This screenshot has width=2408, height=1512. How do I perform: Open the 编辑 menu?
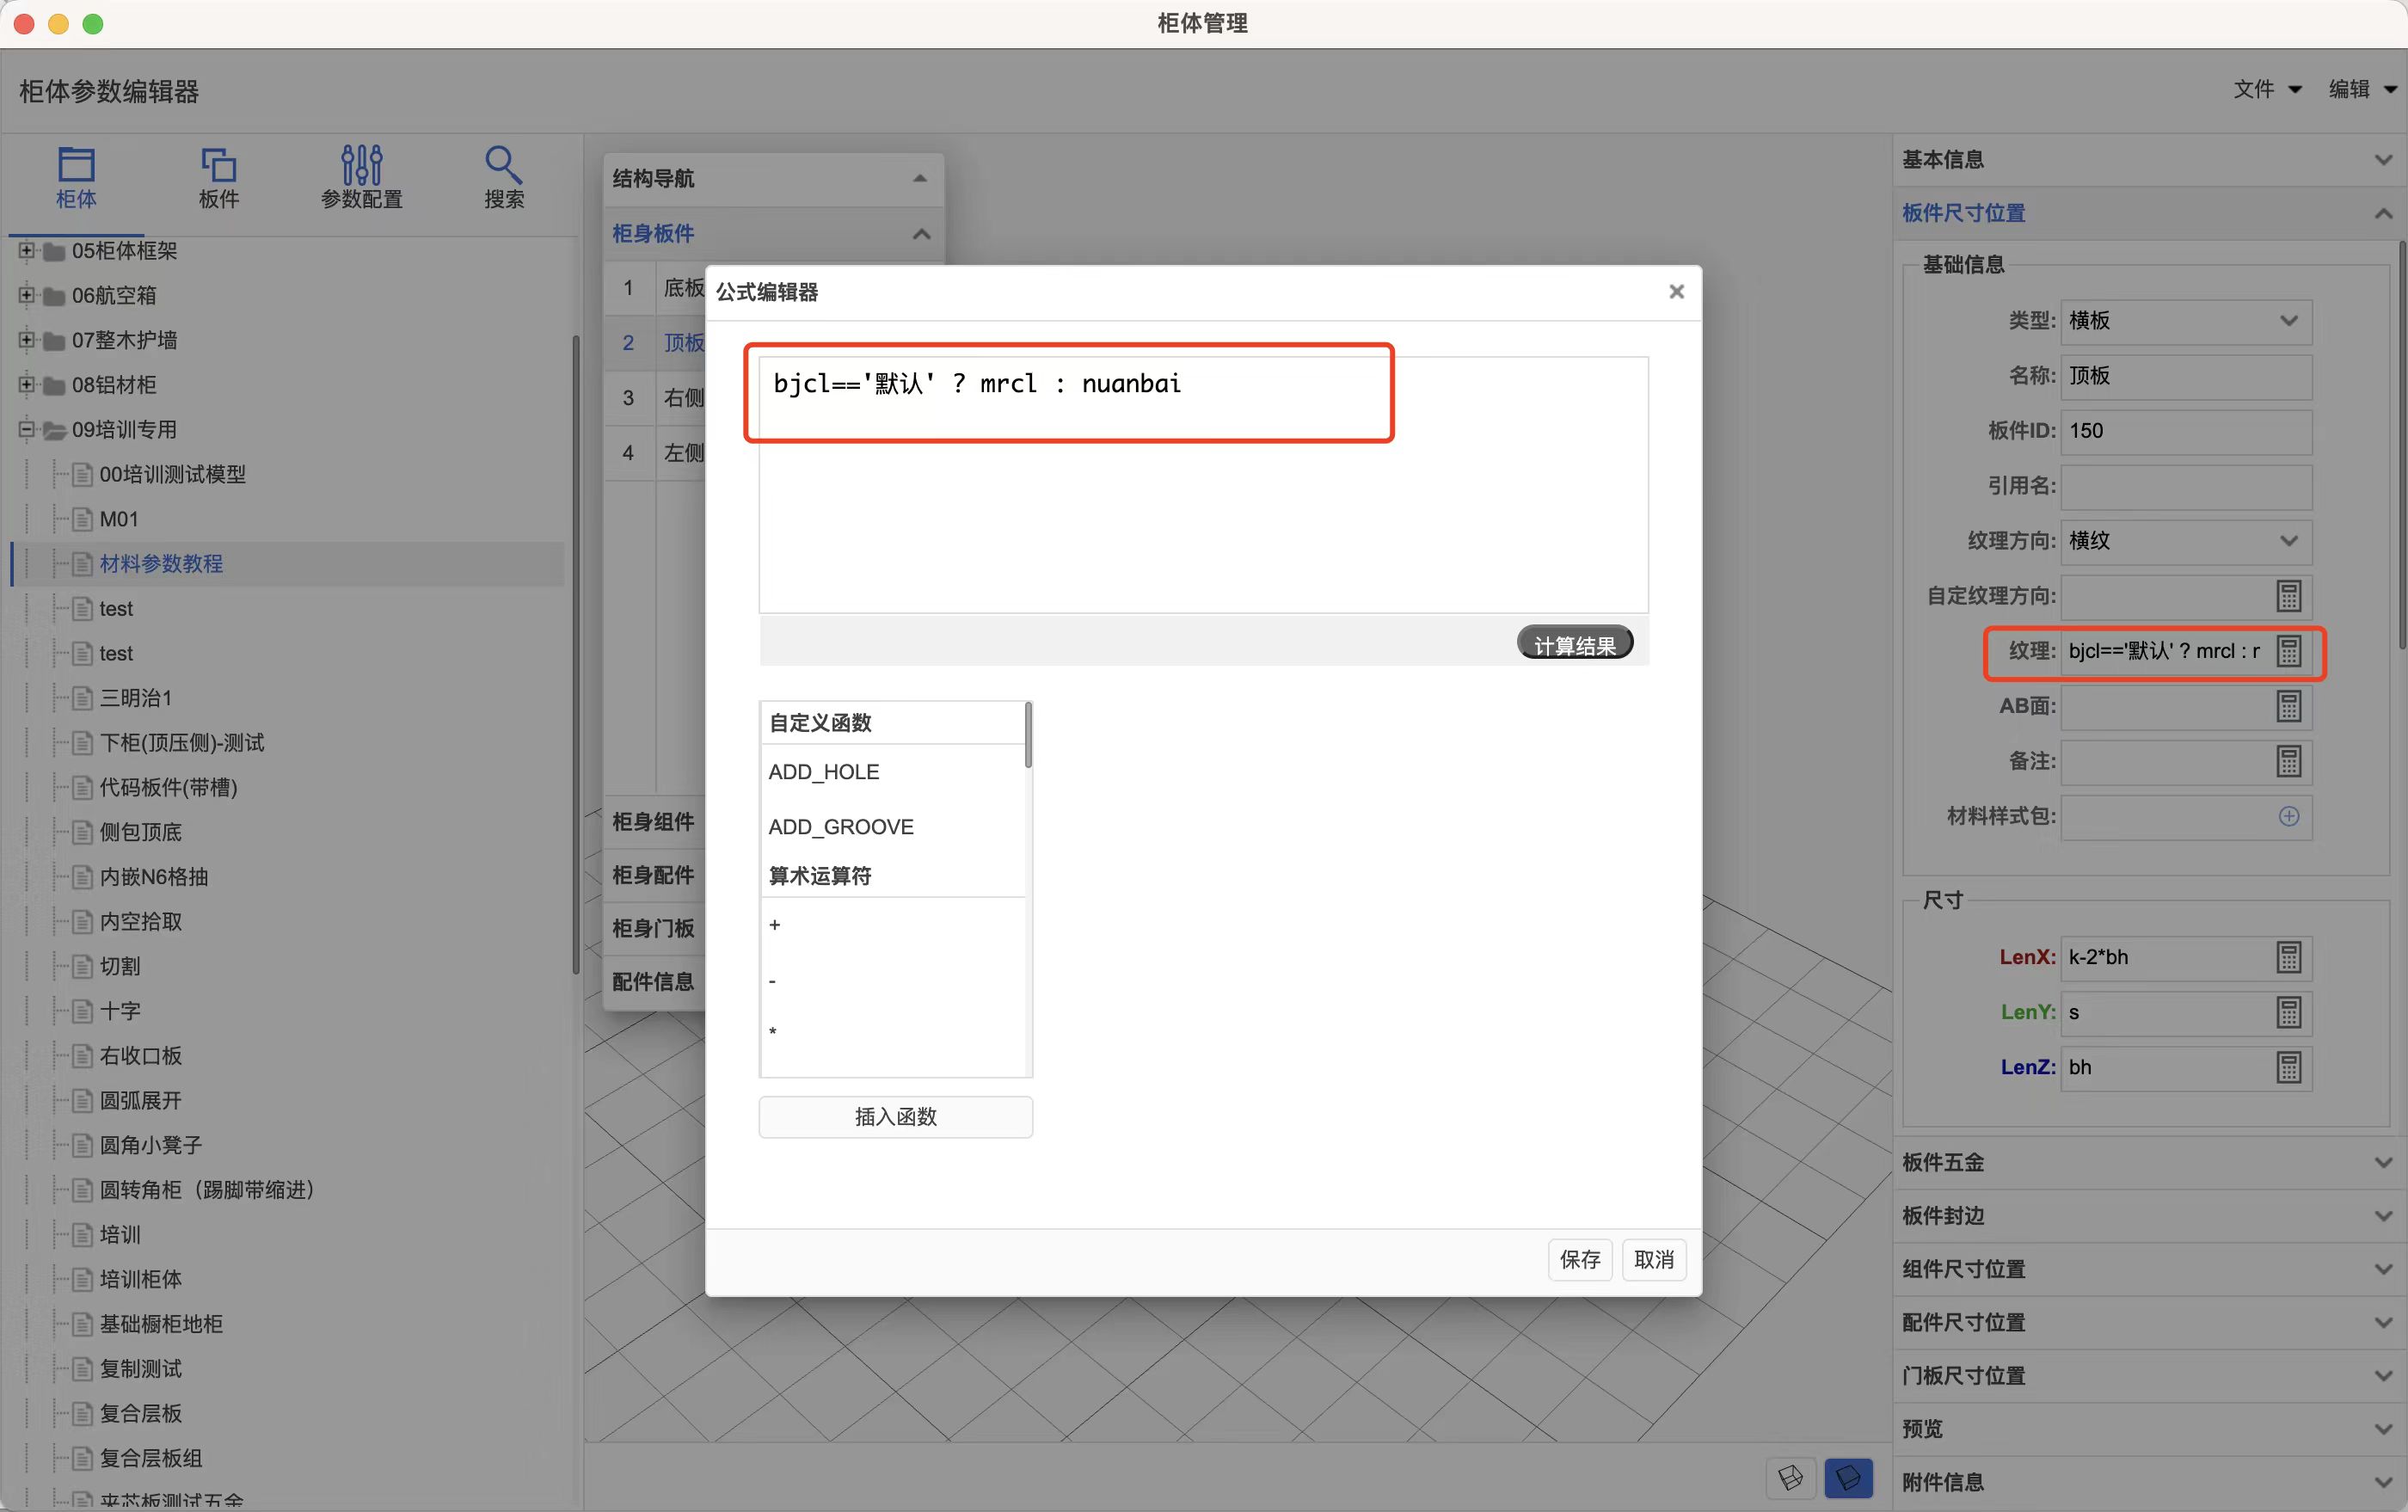(2361, 89)
